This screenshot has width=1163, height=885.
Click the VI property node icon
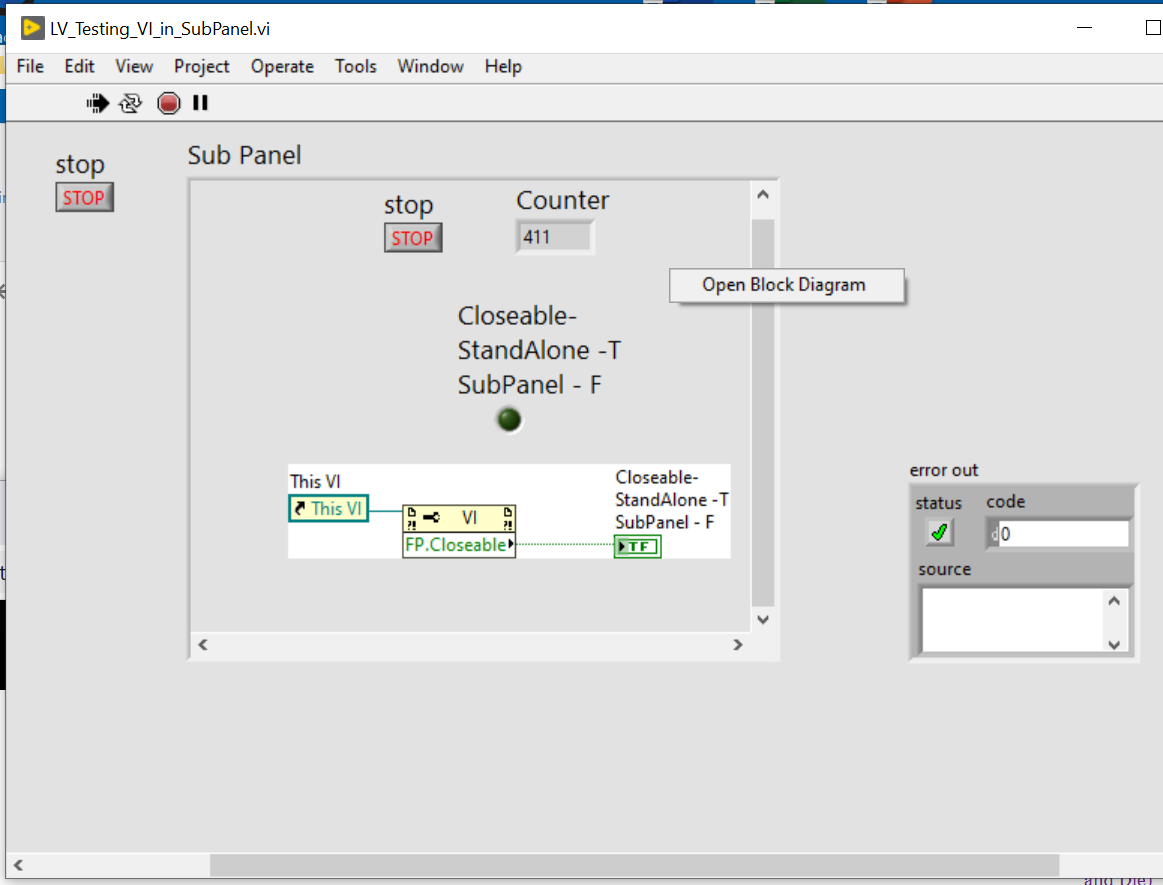459,518
